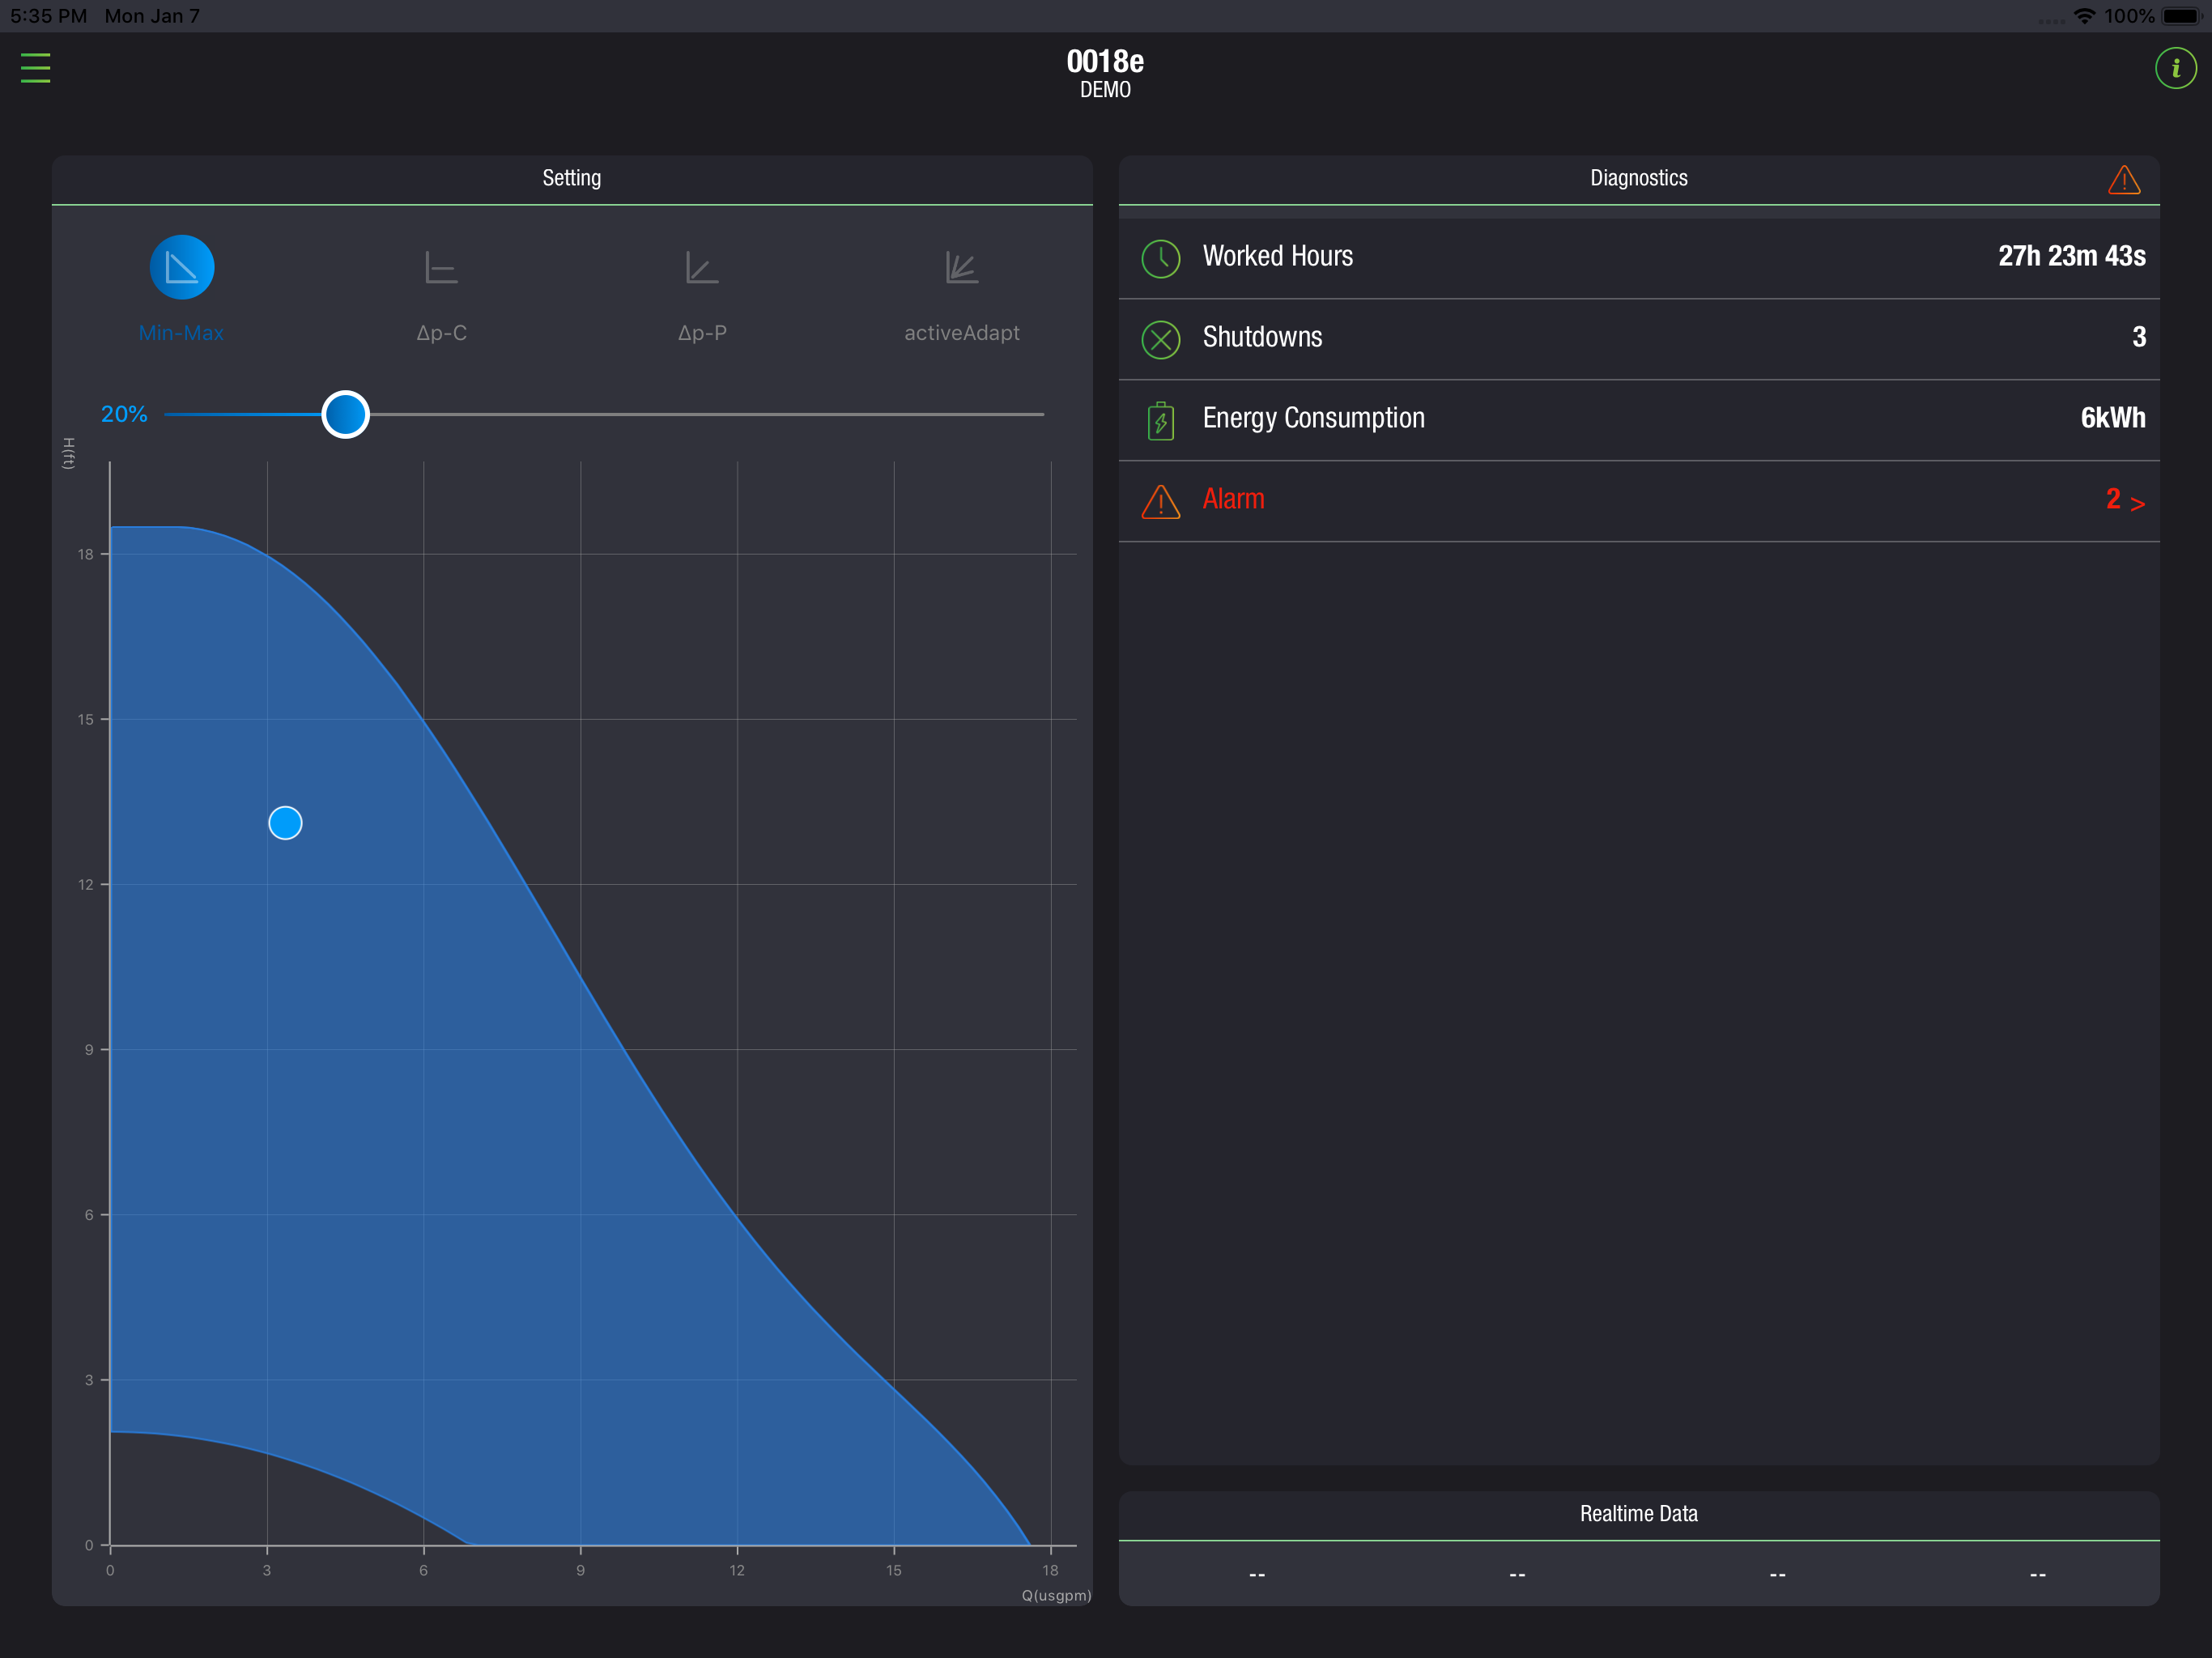Screen dimensions: 2212x1658
Task: Click the Setting panel header
Action: [572, 178]
